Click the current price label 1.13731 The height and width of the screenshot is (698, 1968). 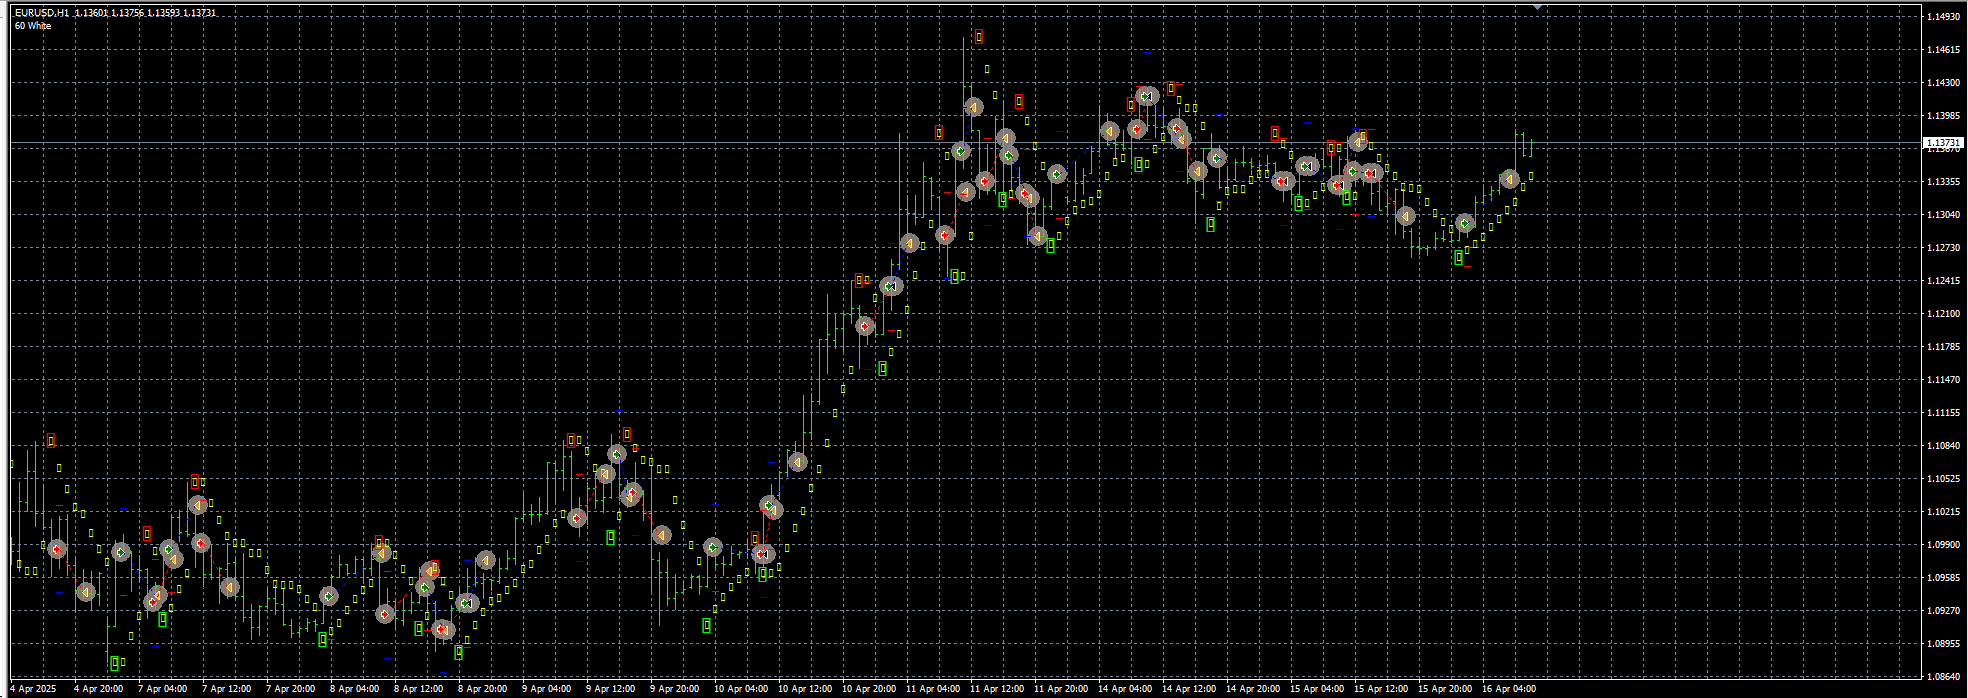pos(1941,144)
